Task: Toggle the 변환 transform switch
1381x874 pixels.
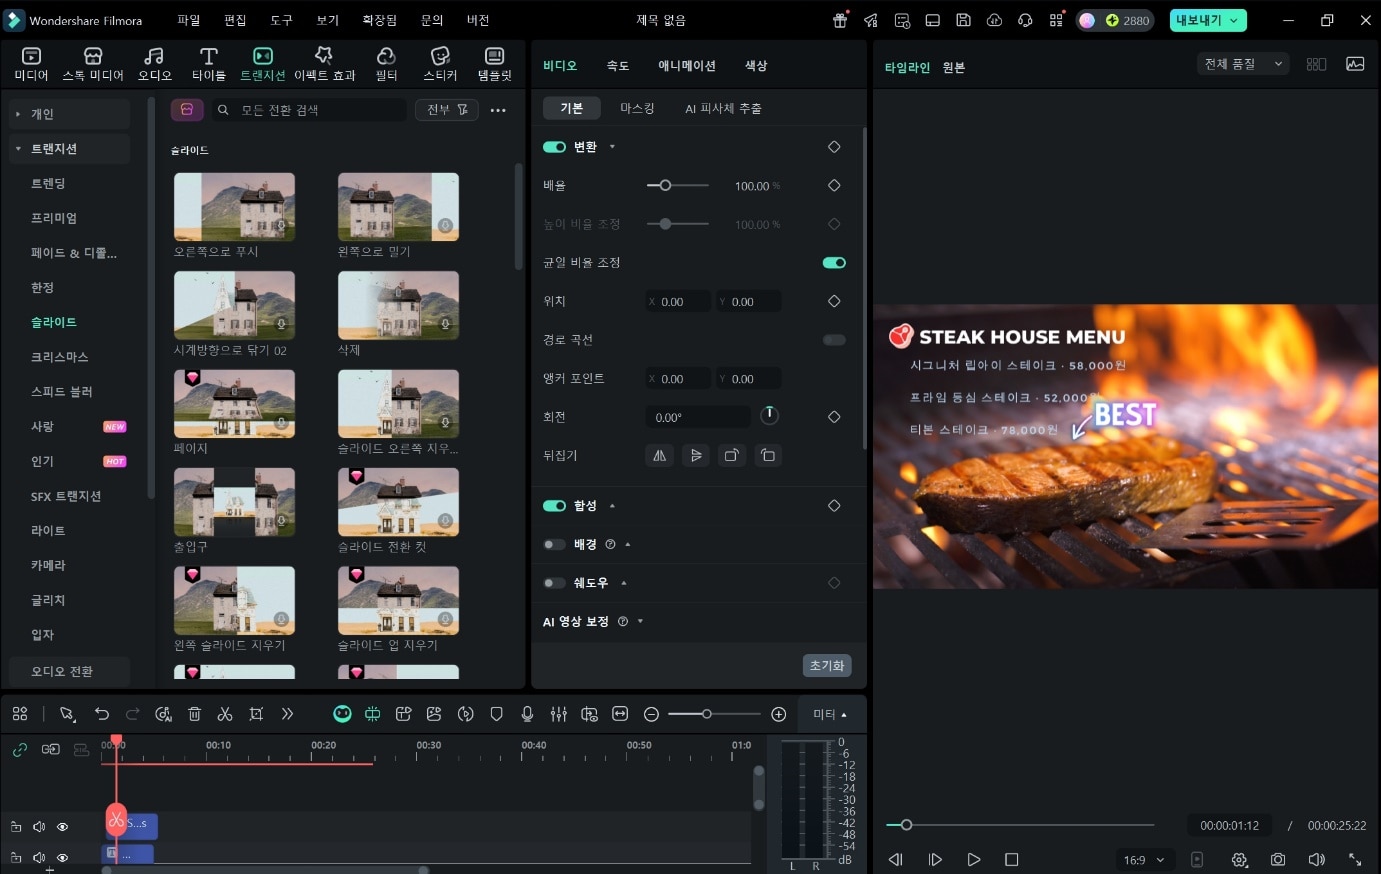Action: (554, 147)
